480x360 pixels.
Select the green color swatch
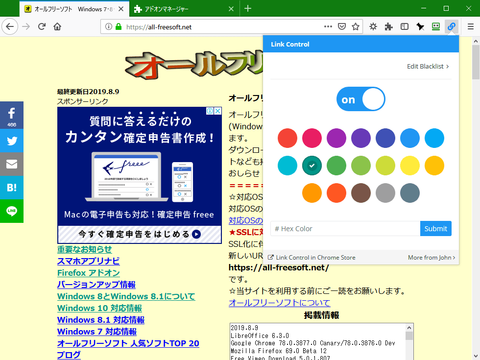(x=336, y=165)
